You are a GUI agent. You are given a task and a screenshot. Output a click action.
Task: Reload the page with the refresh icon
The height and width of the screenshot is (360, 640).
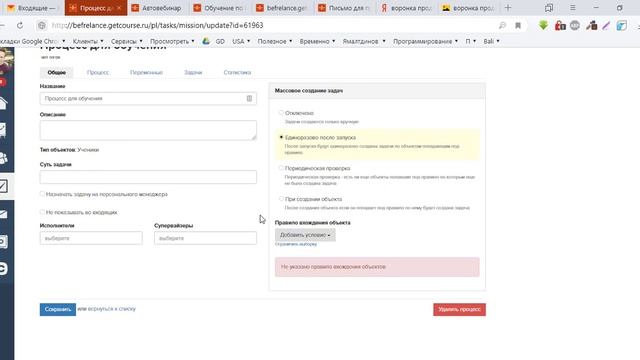pos(20,25)
